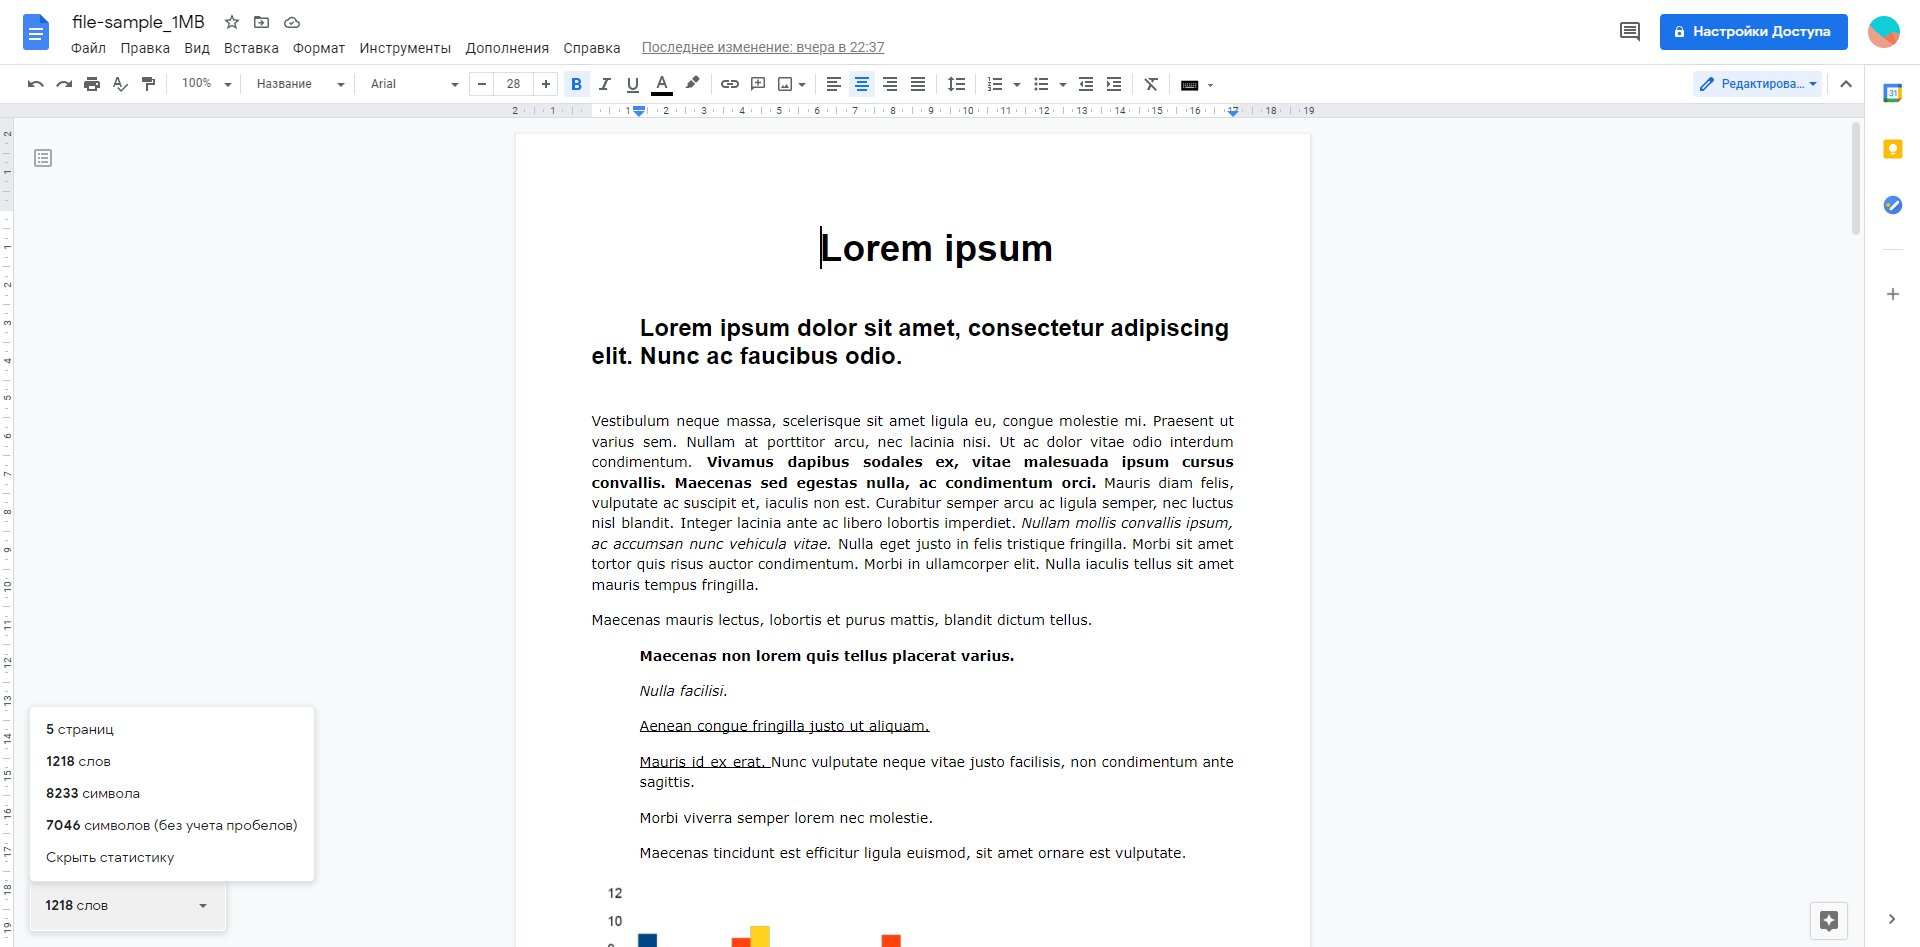Open the highlight color marker
This screenshot has height=947, width=1920.
pos(692,84)
